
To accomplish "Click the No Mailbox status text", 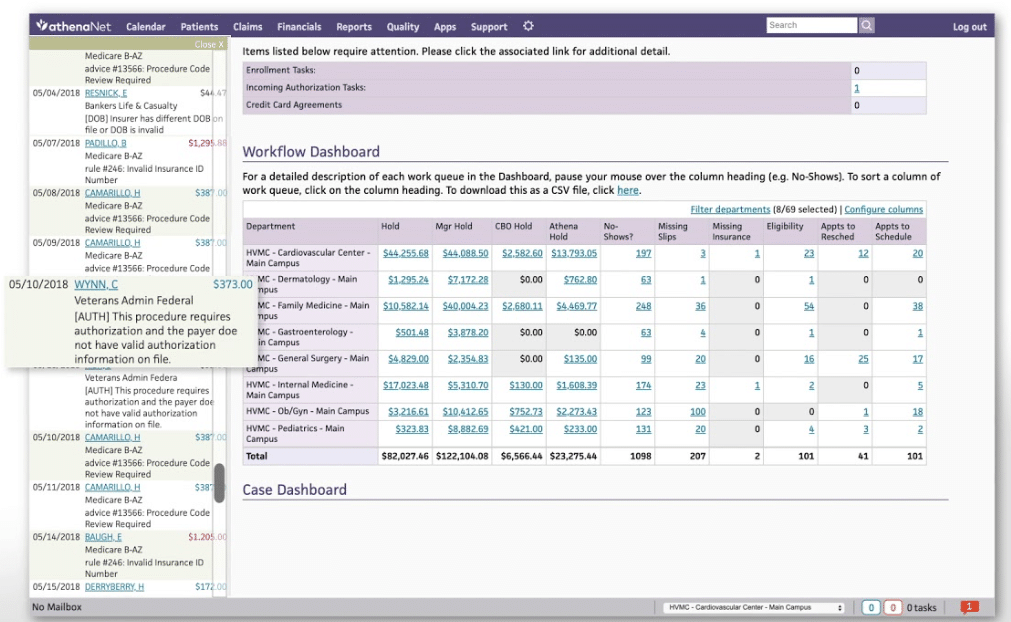I will (x=57, y=607).
